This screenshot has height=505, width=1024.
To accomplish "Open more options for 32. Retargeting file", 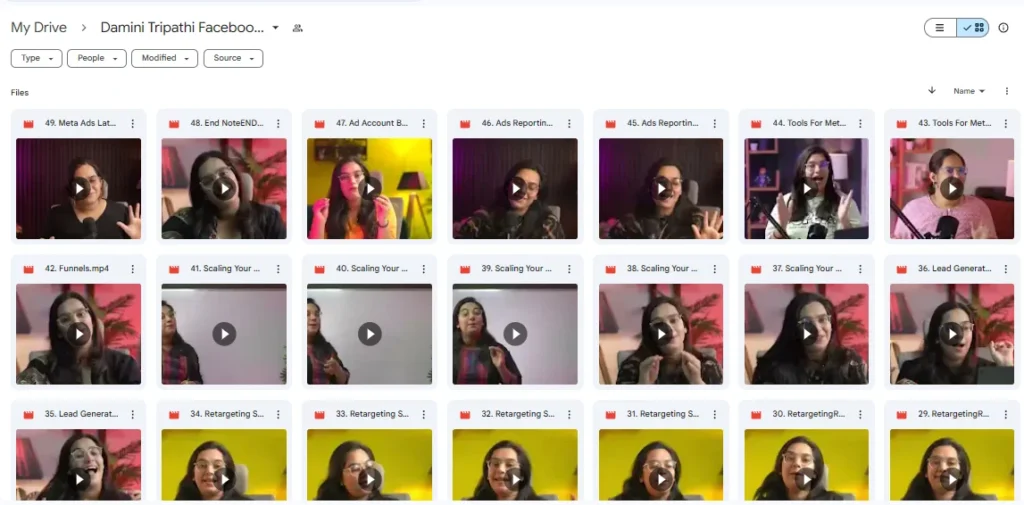I will 569,415.
